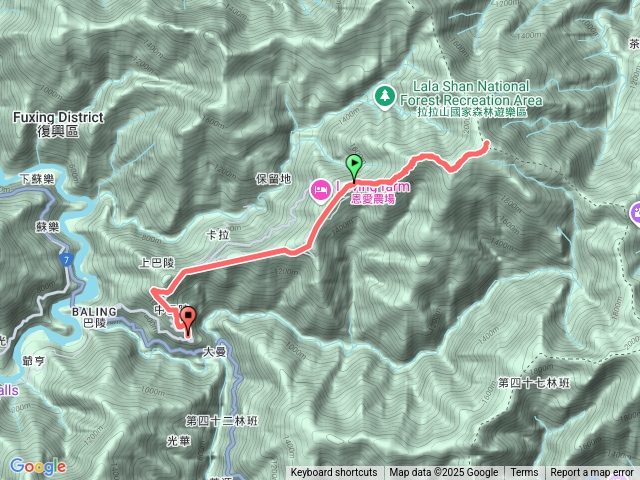Click the 保留地 label
The image size is (640, 480).
click(x=273, y=179)
